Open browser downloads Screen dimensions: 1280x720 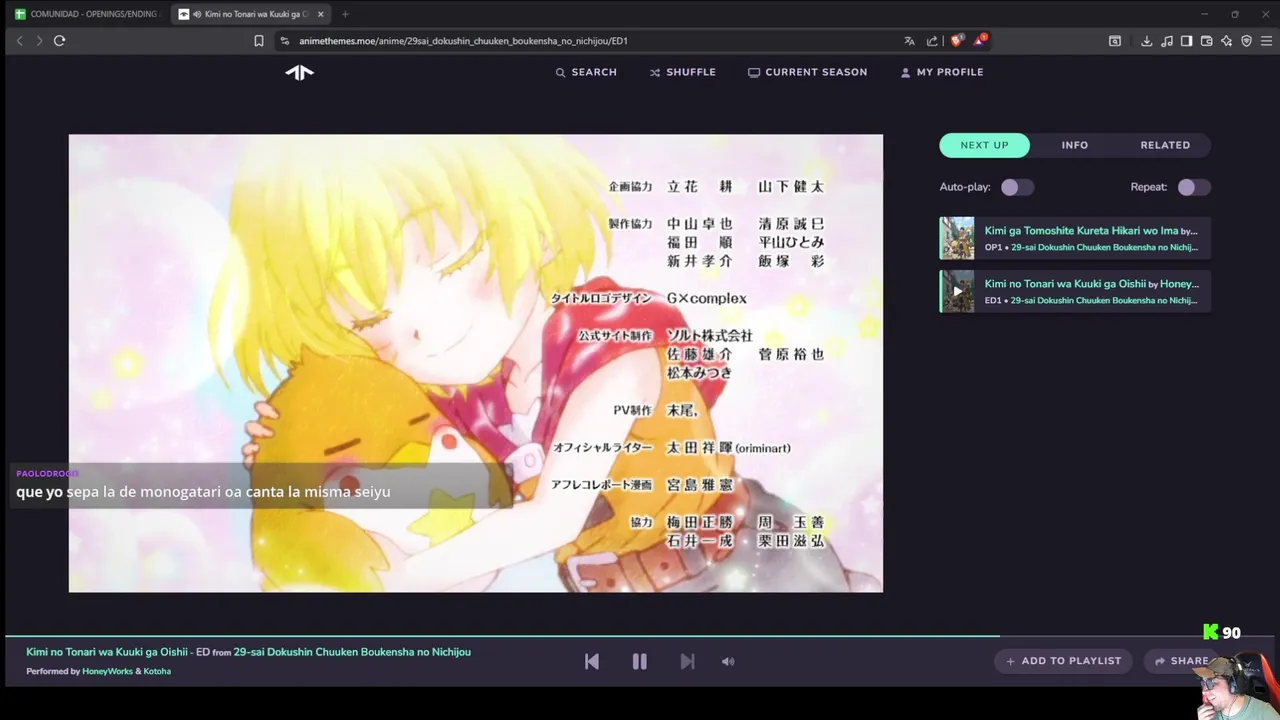click(1147, 41)
